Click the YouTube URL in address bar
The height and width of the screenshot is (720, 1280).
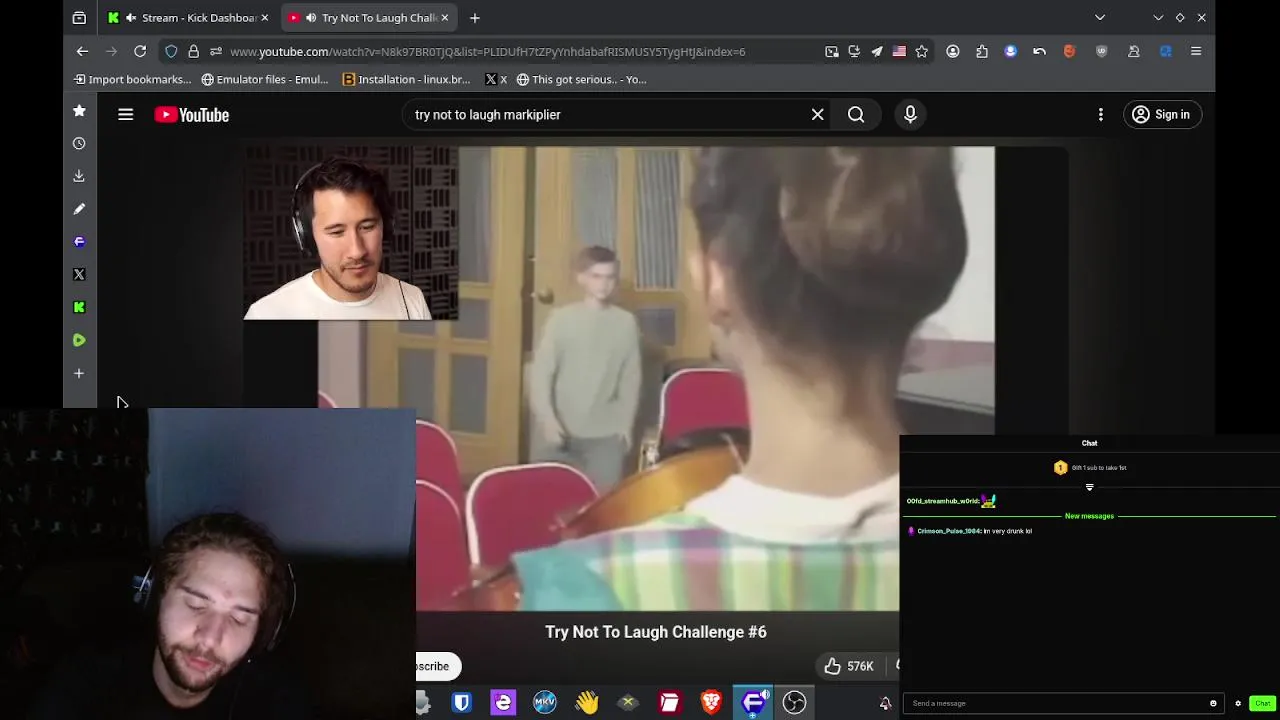[487, 52]
